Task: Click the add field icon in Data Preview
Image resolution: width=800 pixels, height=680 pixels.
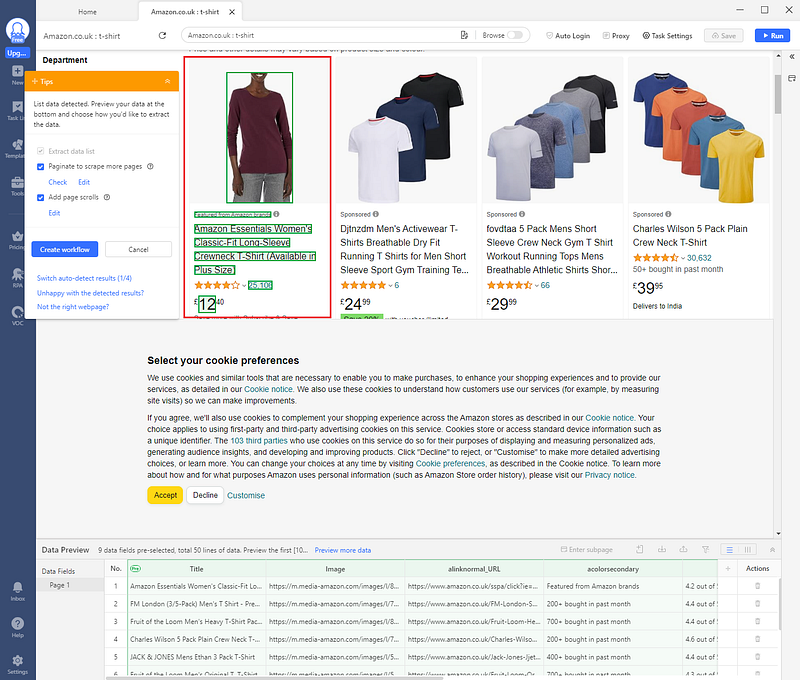Action: coord(640,549)
